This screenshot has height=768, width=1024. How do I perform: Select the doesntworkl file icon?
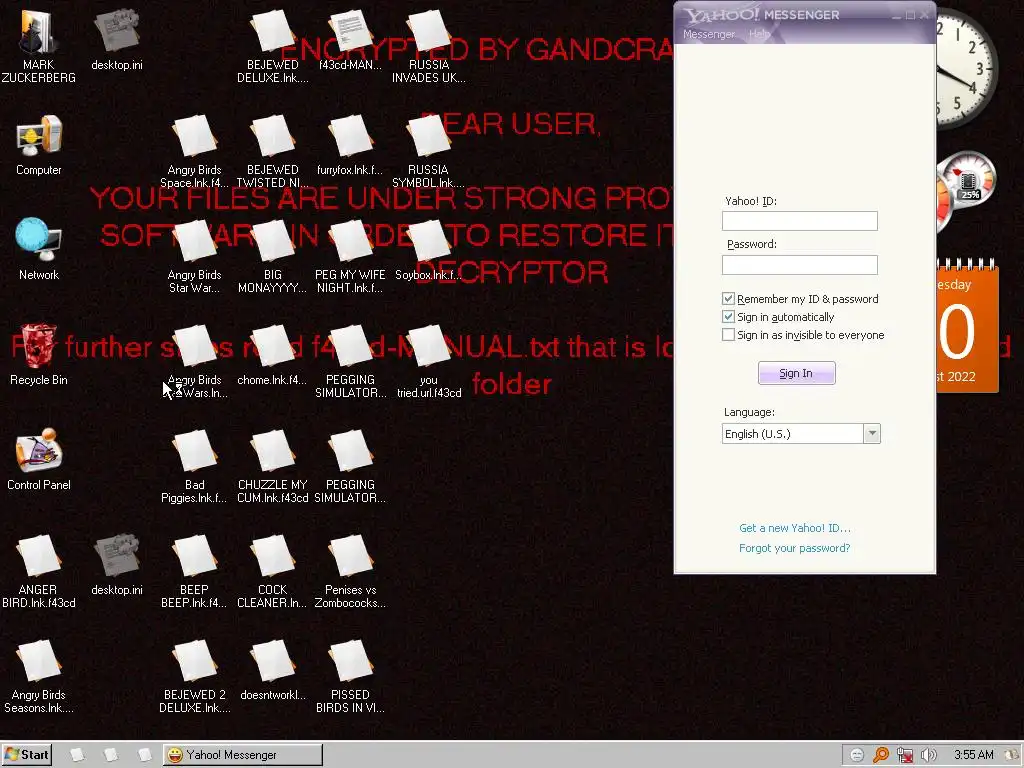272,670
